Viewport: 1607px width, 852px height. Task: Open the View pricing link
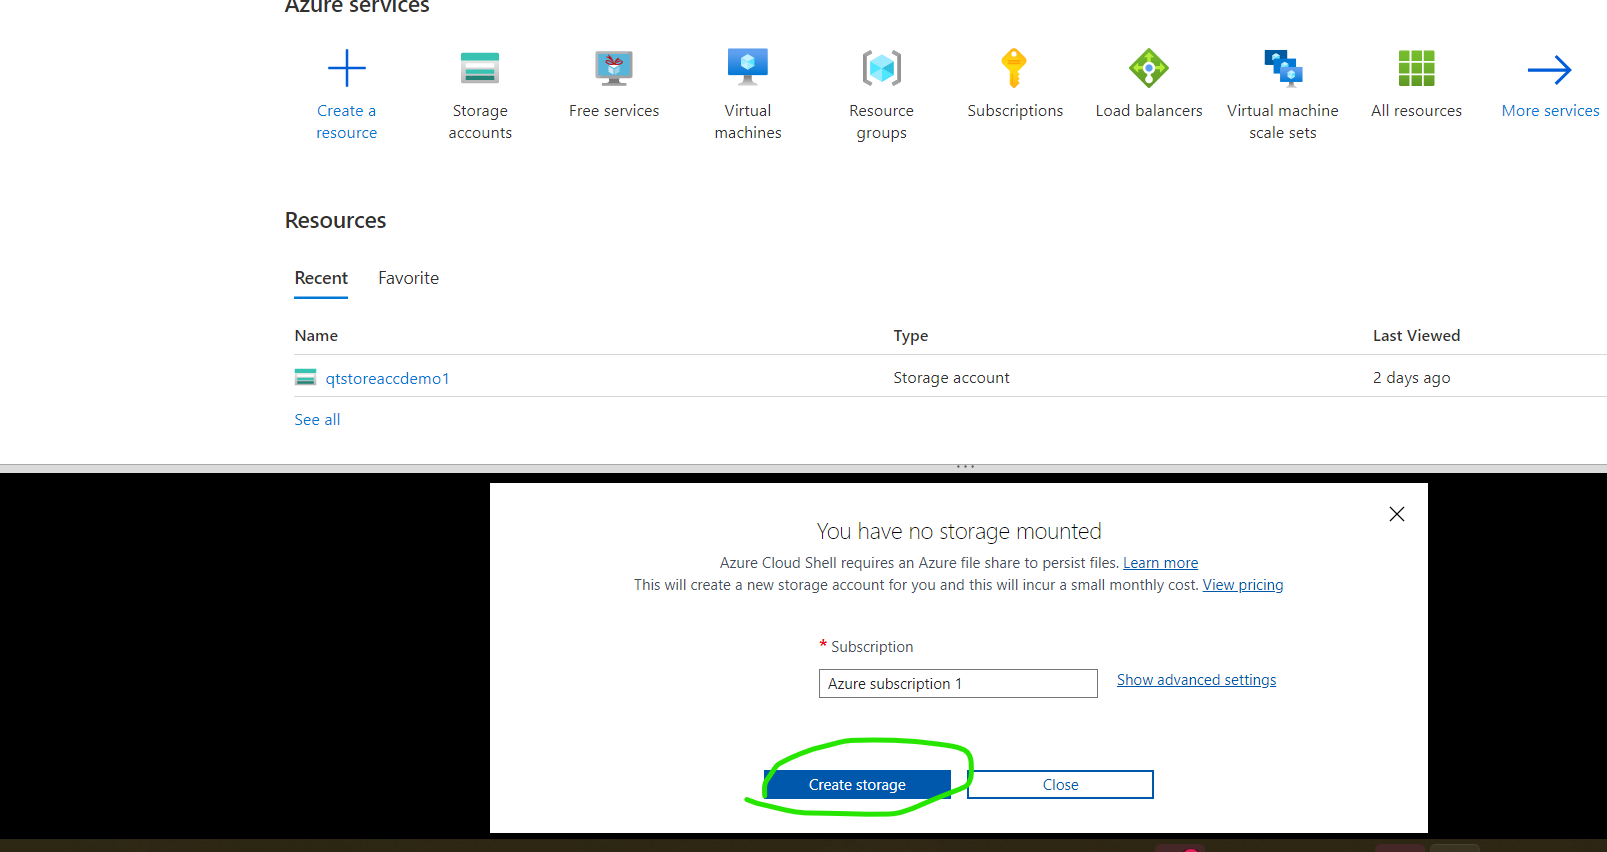[1243, 585]
